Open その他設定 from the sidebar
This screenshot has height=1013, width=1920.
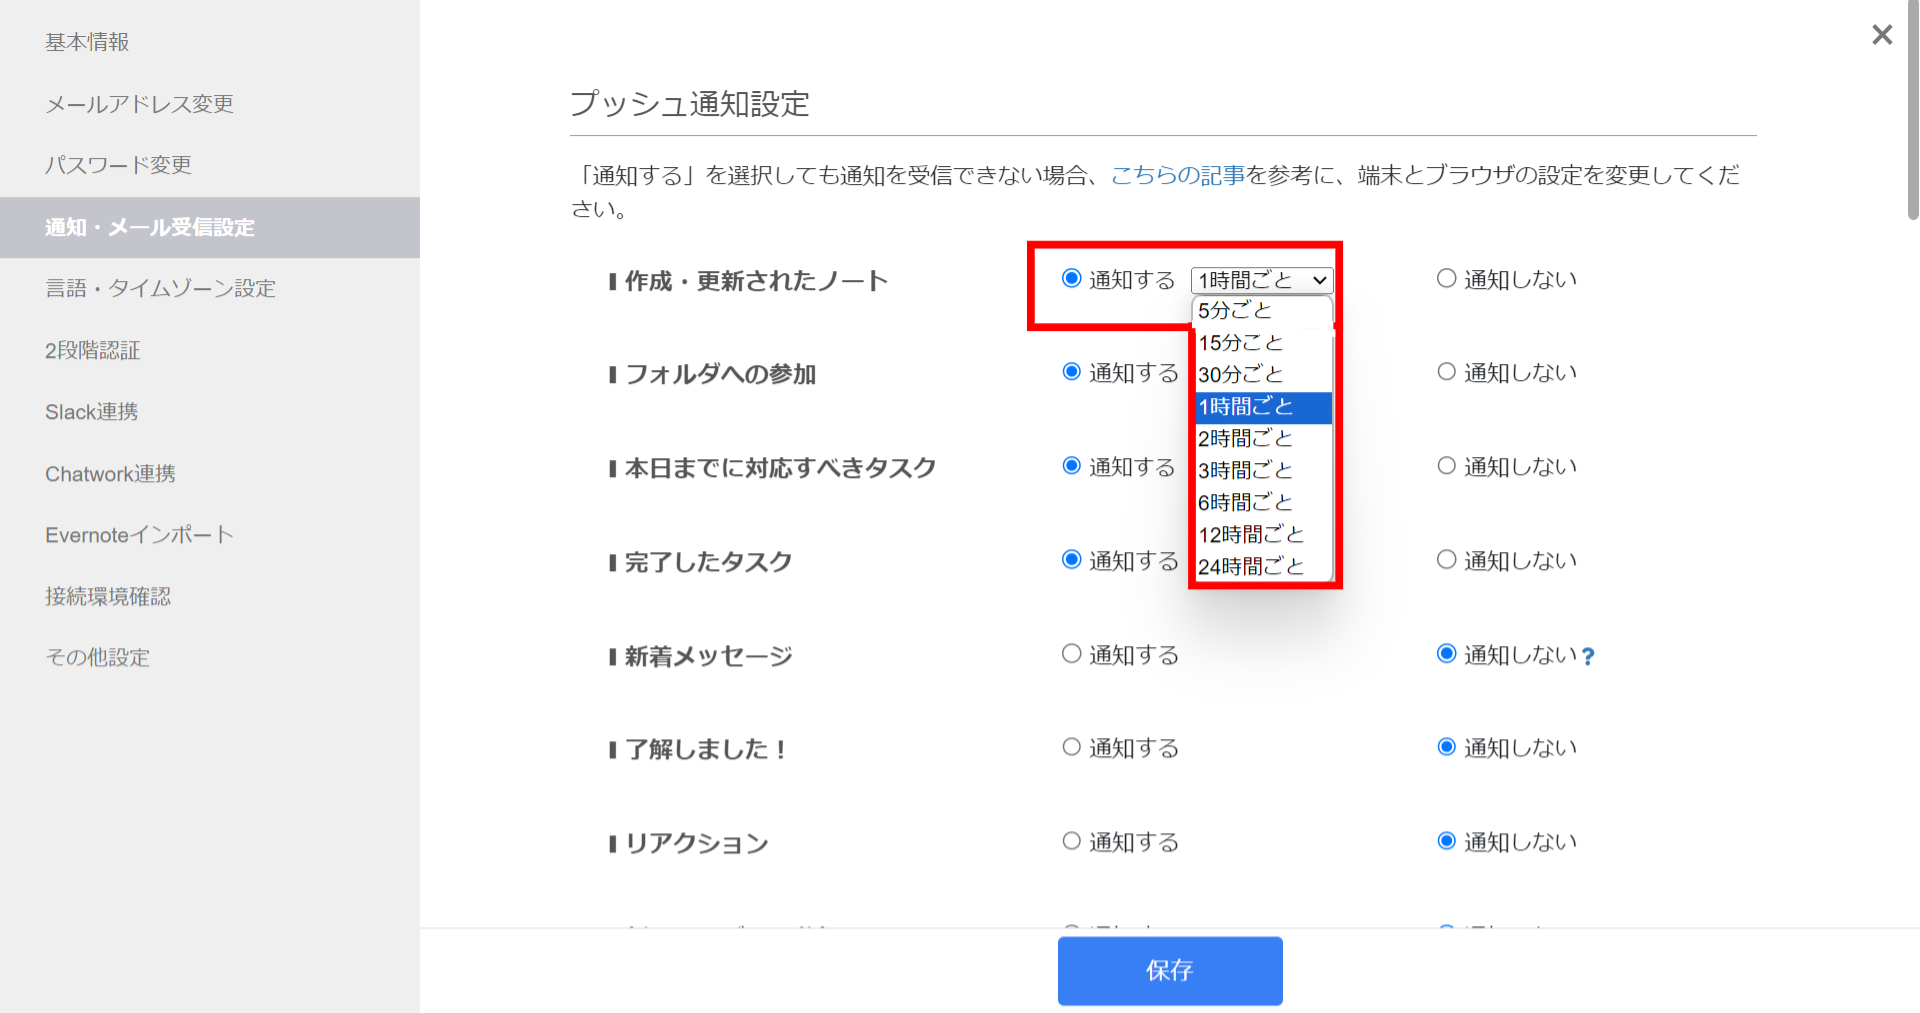click(x=97, y=657)
